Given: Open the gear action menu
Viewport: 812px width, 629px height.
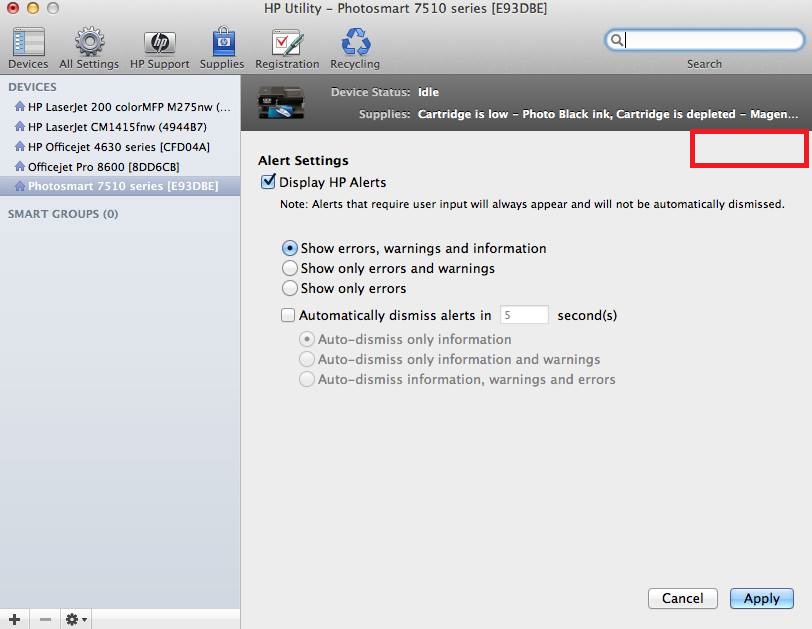Looking at the screenshot, I should (x=72, y=619).
